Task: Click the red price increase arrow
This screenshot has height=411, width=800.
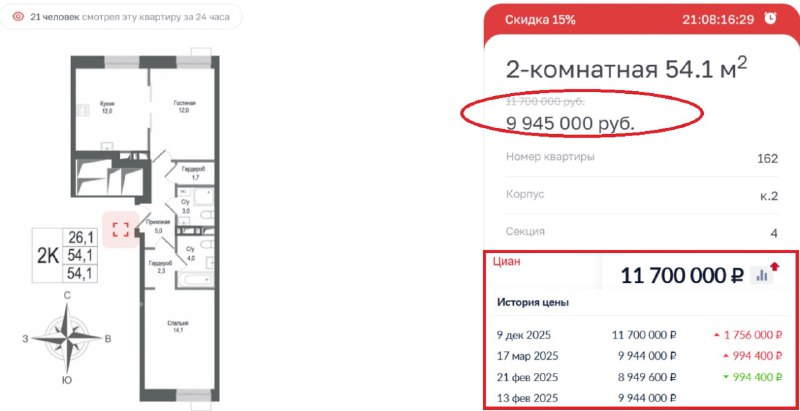Action: click(775, 268)
